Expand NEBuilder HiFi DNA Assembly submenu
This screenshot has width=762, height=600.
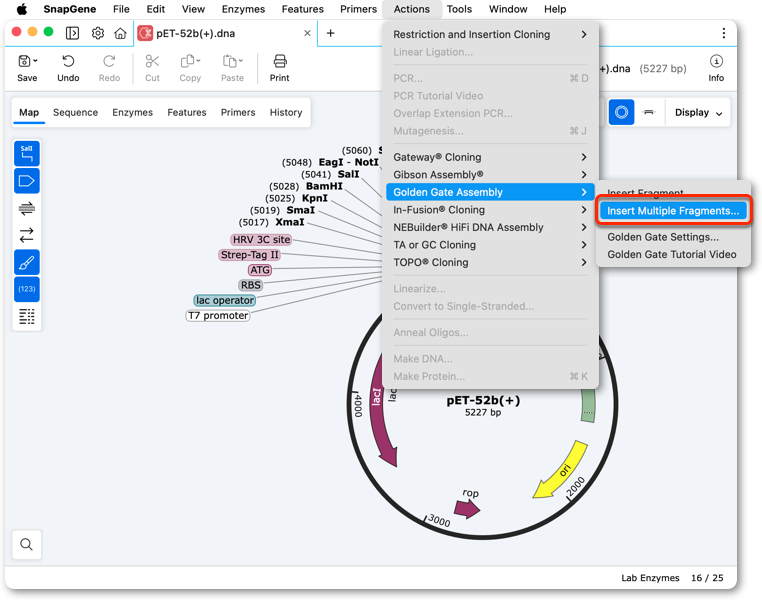(x=490, y=227)
